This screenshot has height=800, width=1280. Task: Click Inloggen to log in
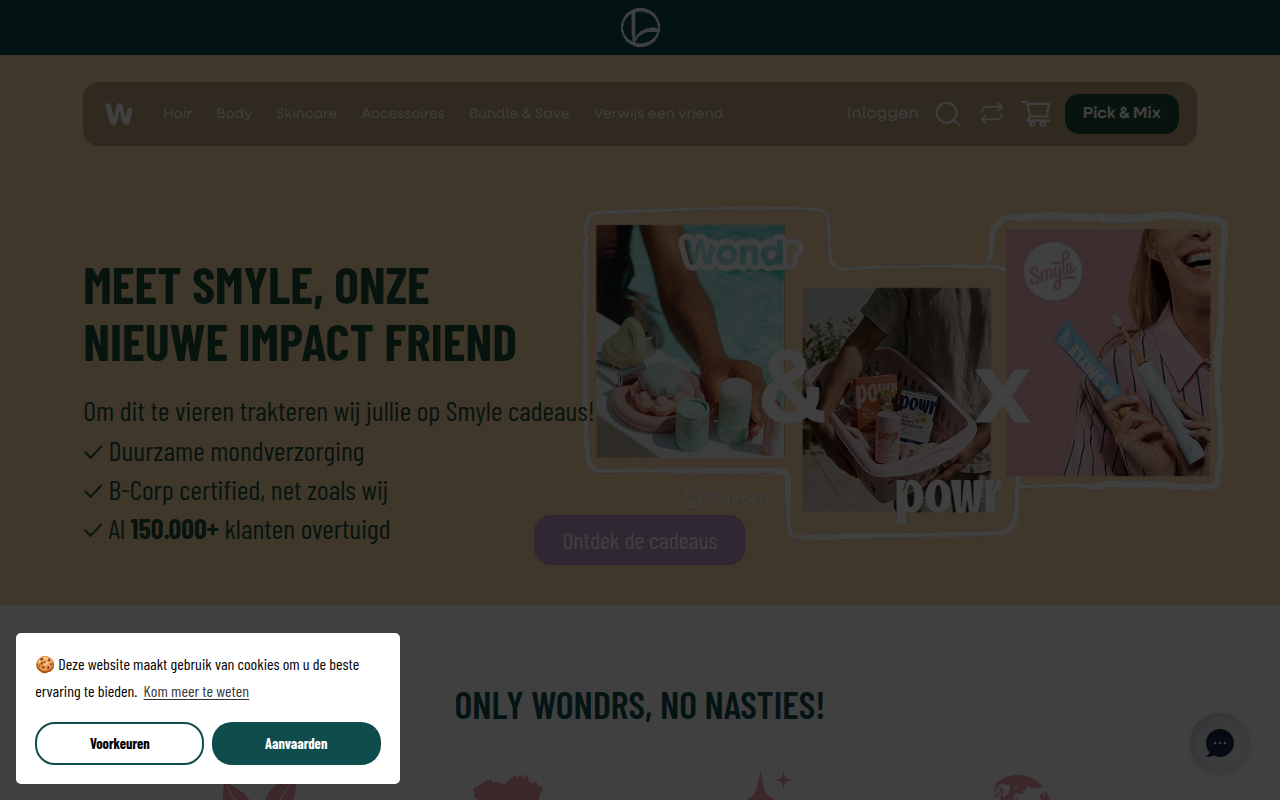[882, 113]
